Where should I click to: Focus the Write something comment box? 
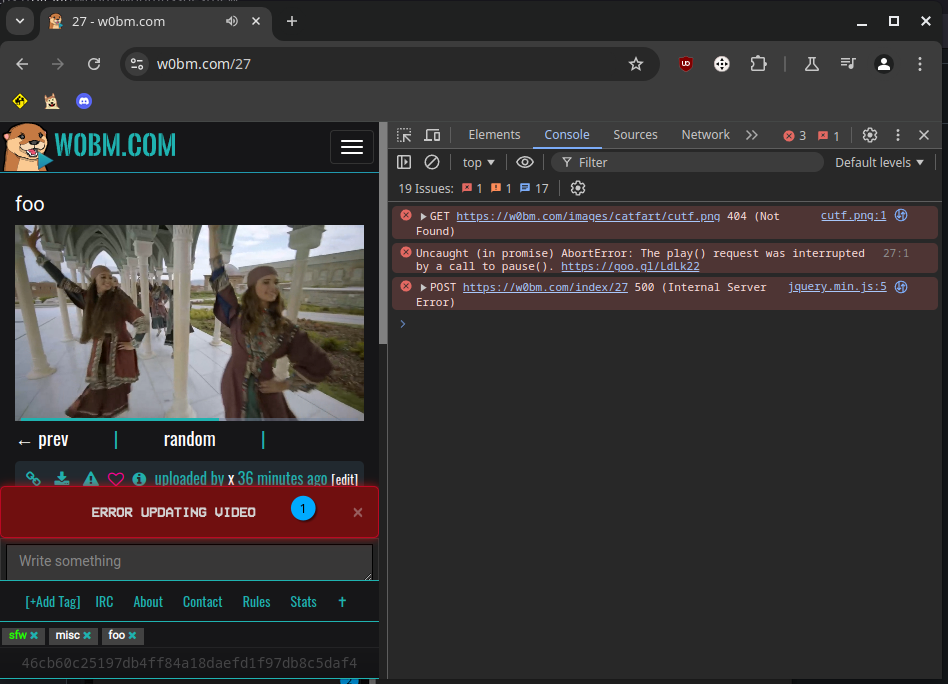[189, 562]
